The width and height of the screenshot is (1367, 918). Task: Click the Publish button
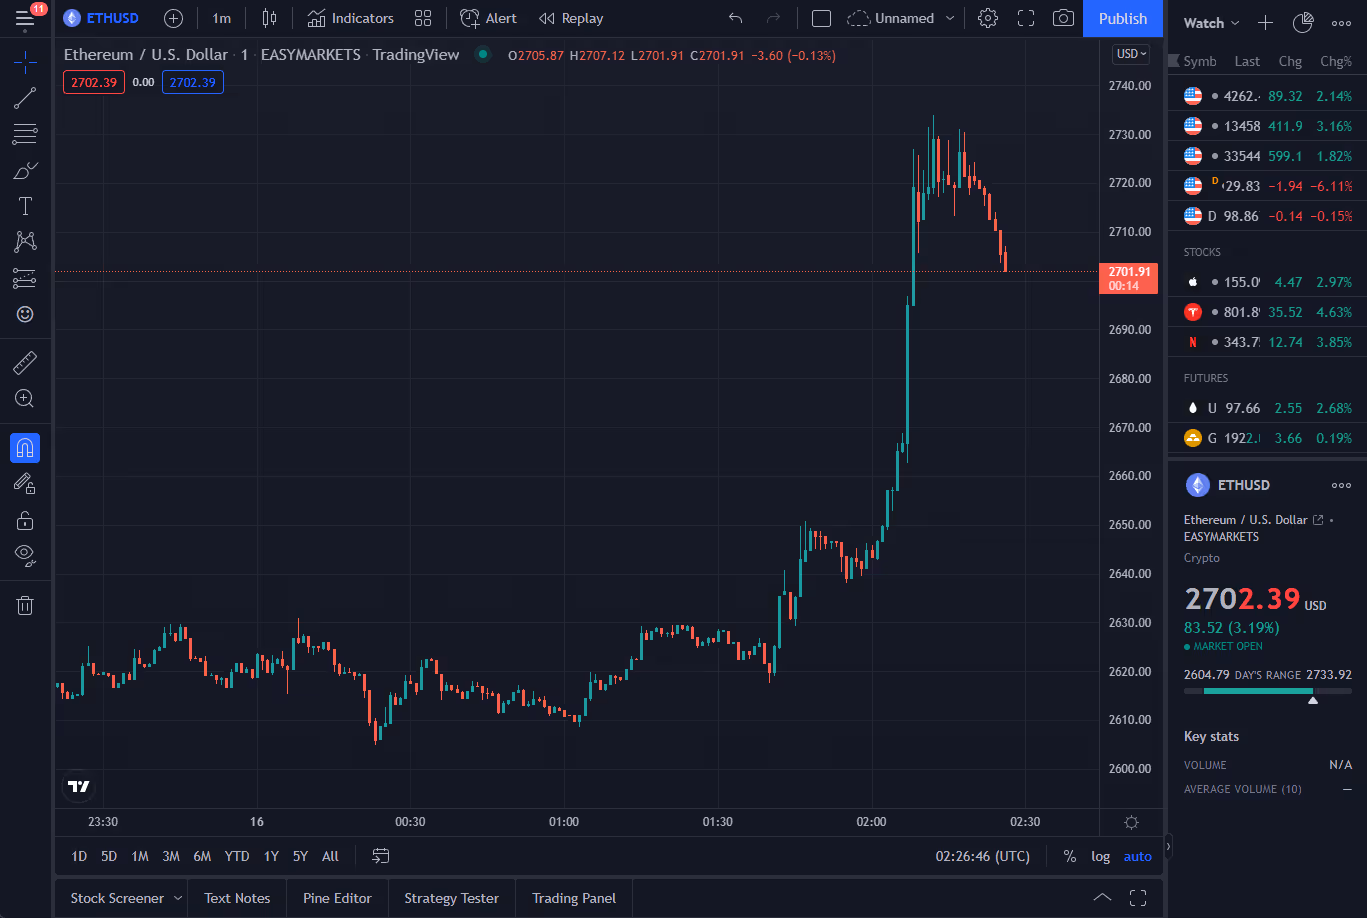tap(1123, 18)
